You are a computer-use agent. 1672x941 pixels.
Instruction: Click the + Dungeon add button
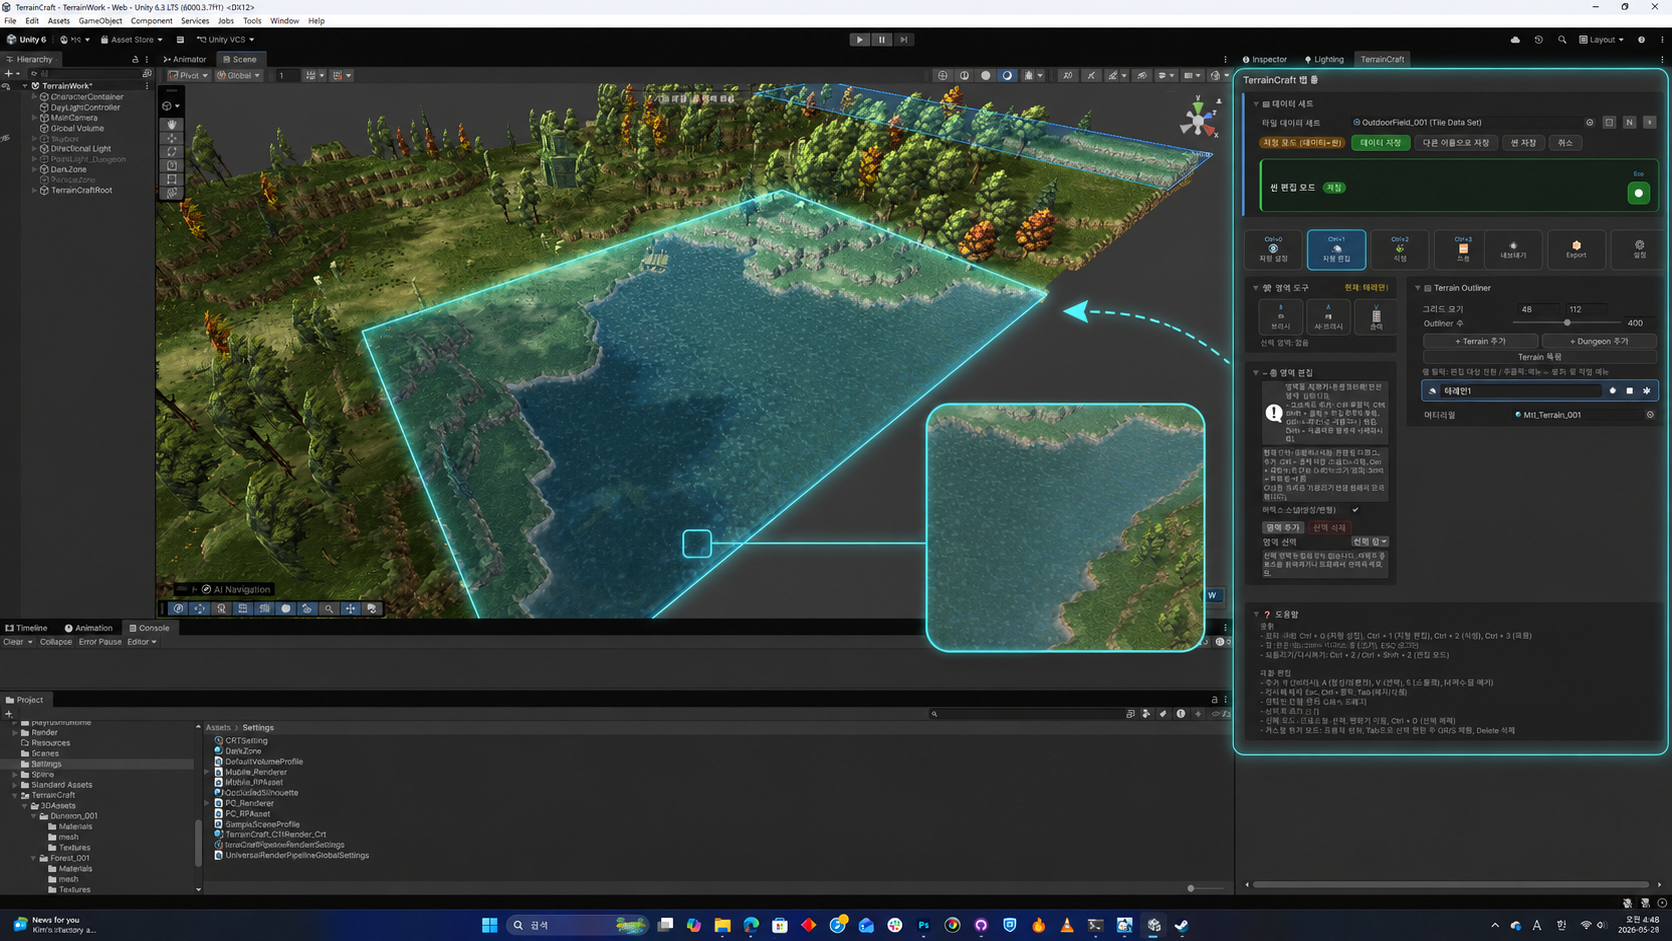tap(1598, 341)
